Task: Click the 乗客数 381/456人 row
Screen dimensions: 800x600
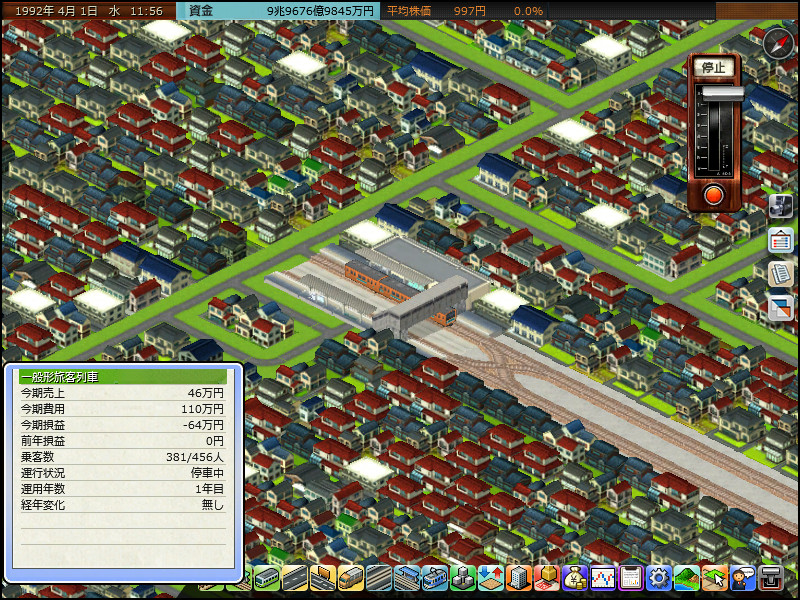Action: (x=122, y=457)
